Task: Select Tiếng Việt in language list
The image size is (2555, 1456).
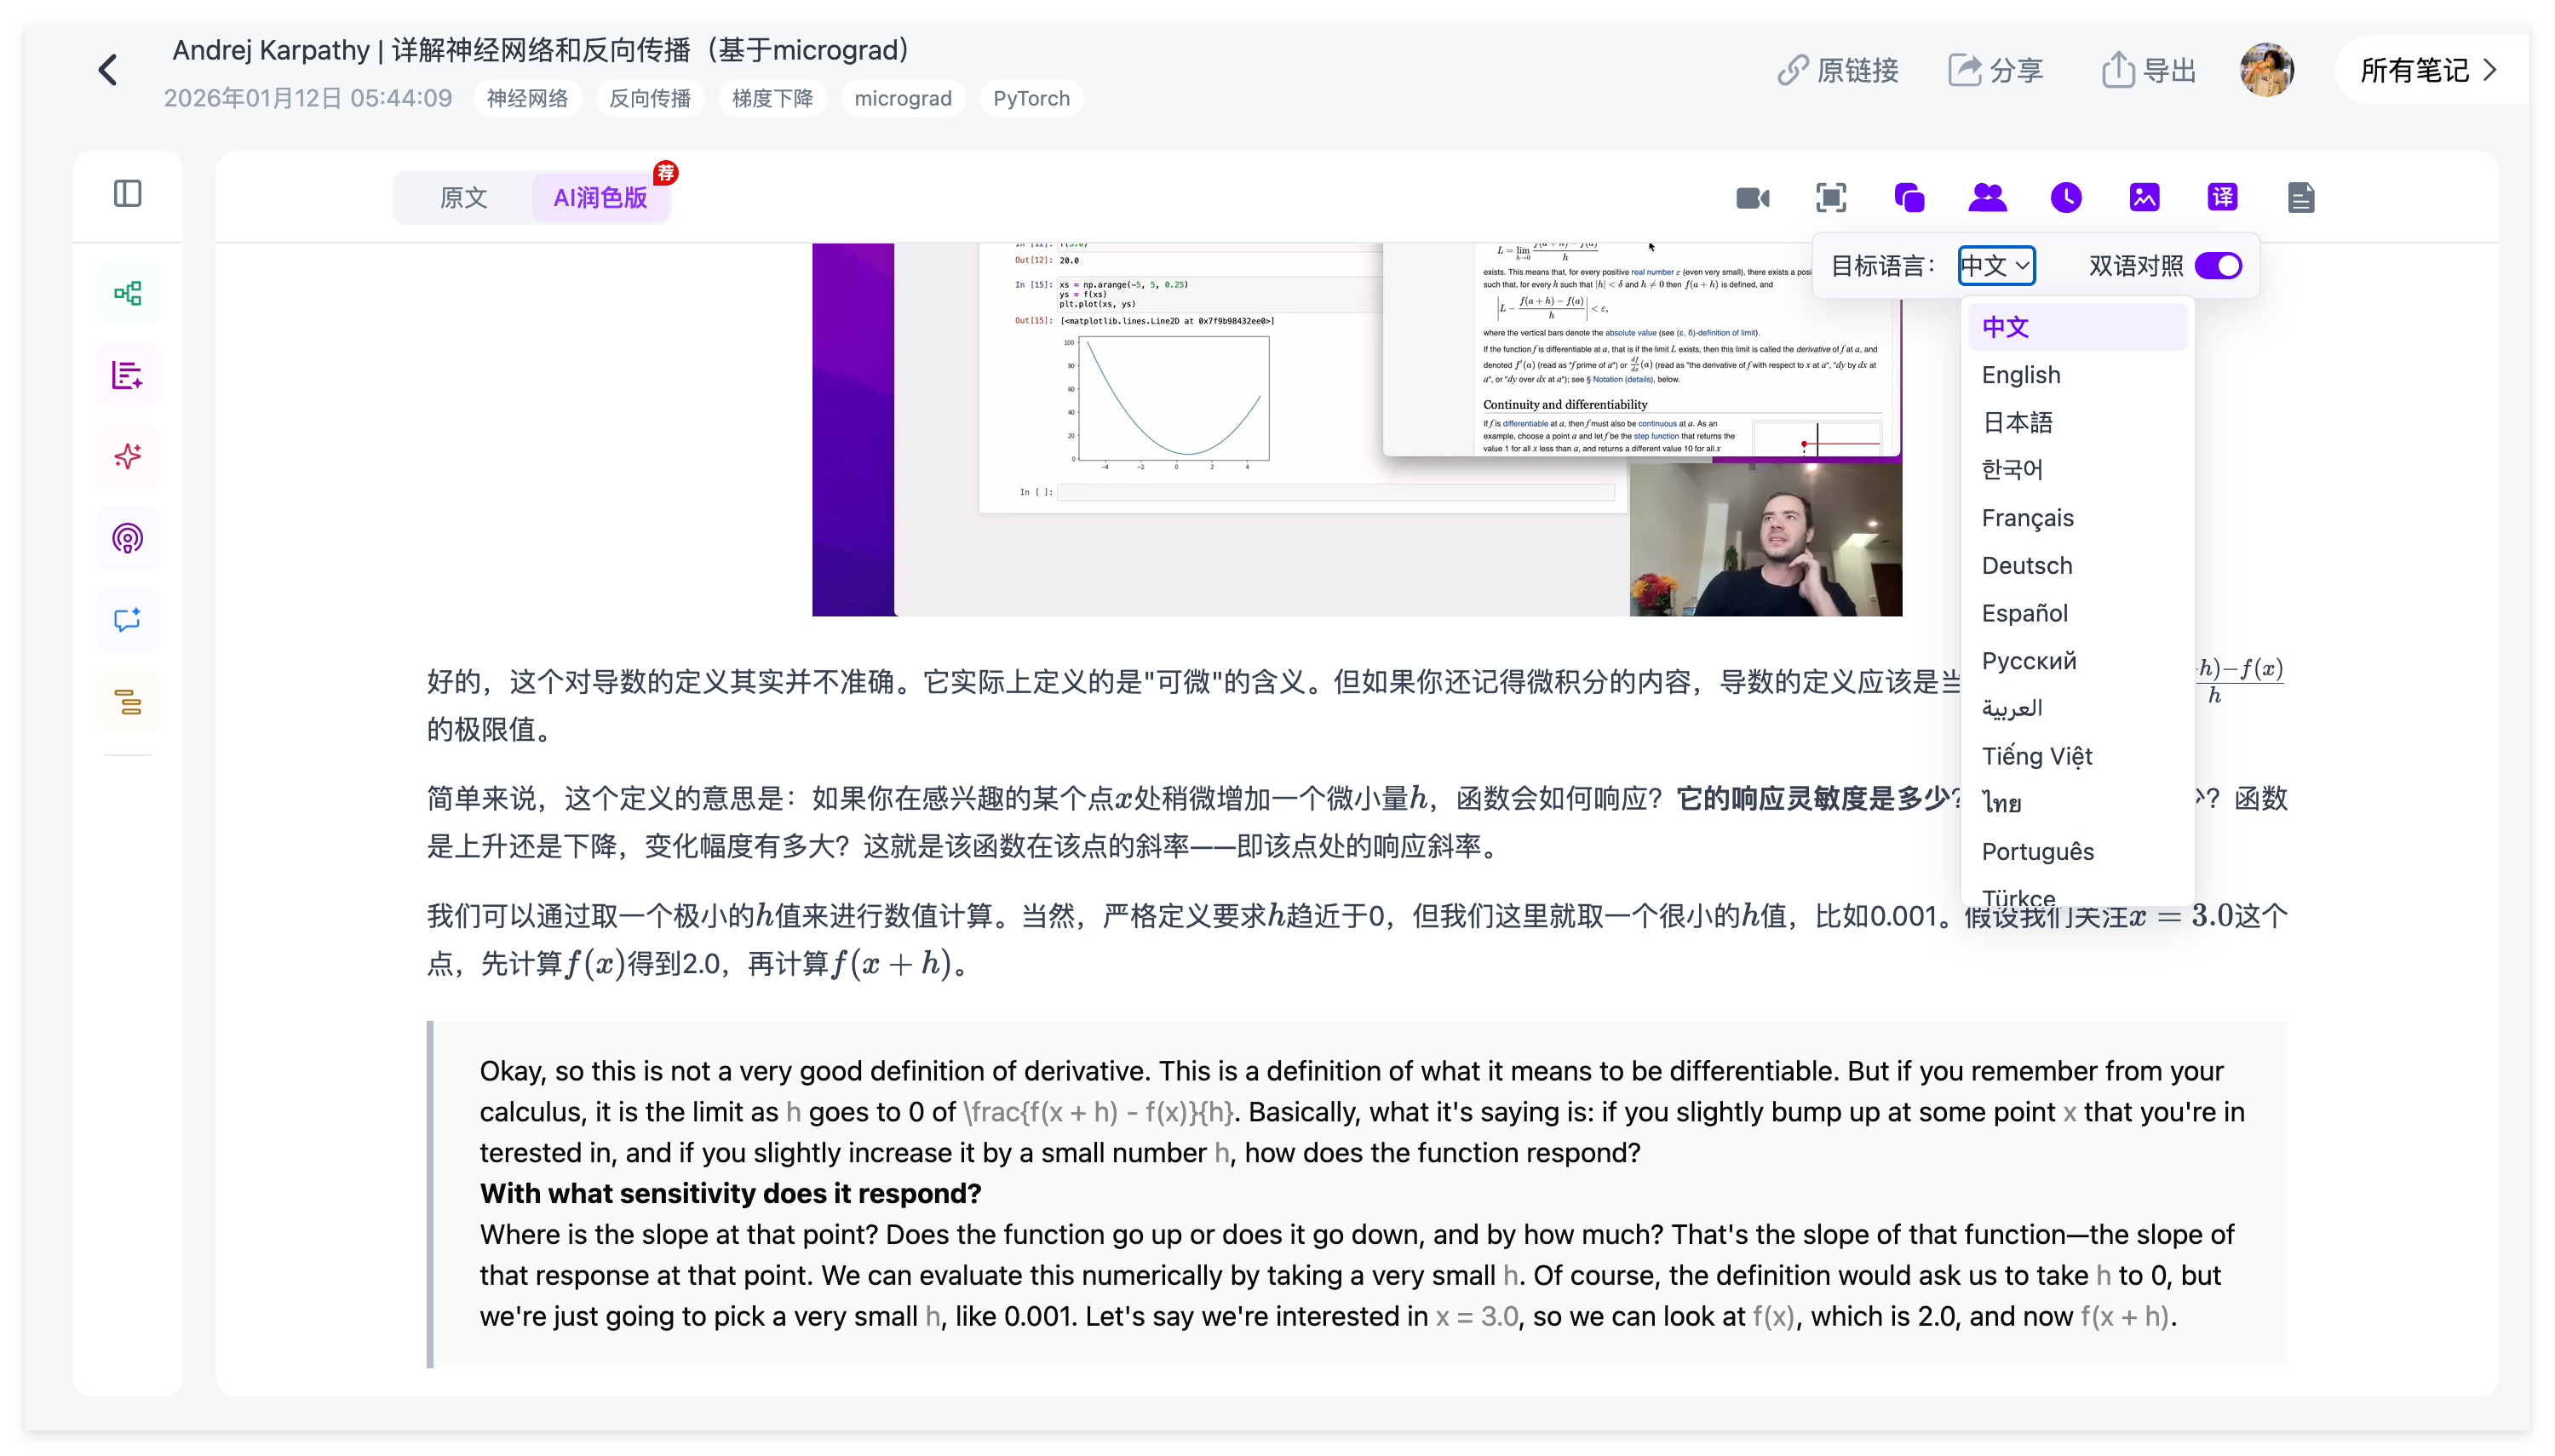Action: pos(2077,756)
